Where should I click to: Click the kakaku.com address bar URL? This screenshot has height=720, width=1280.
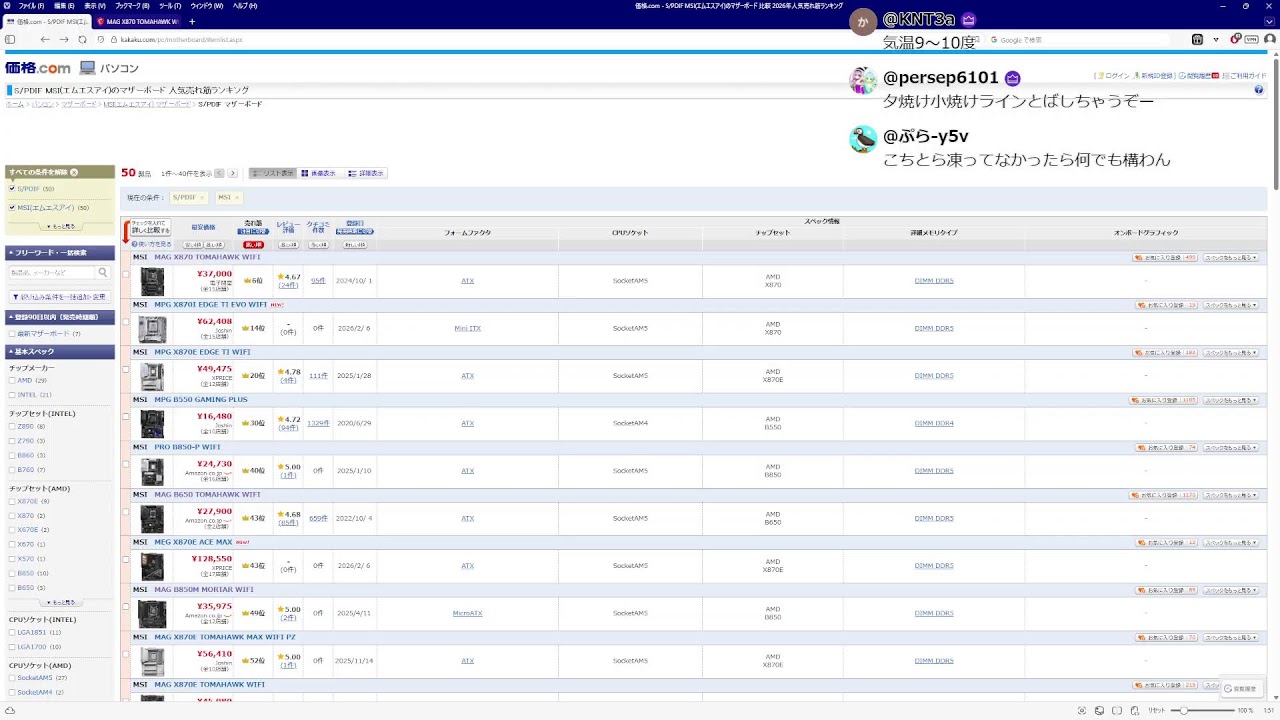coord(181,39)
